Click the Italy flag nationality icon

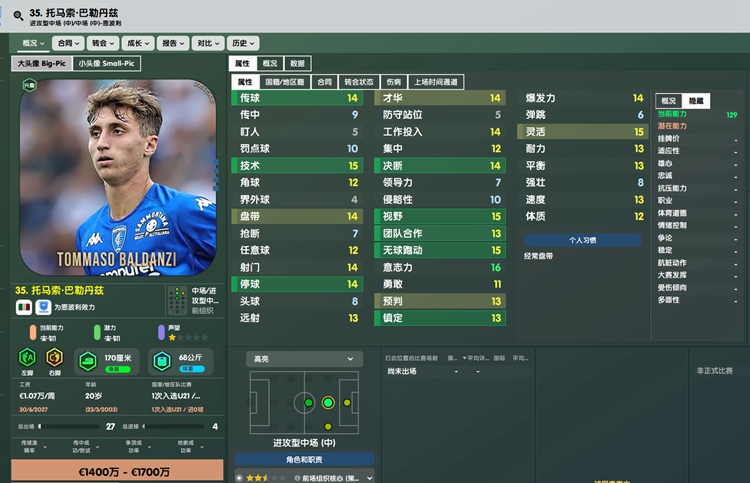click(24, 307)
